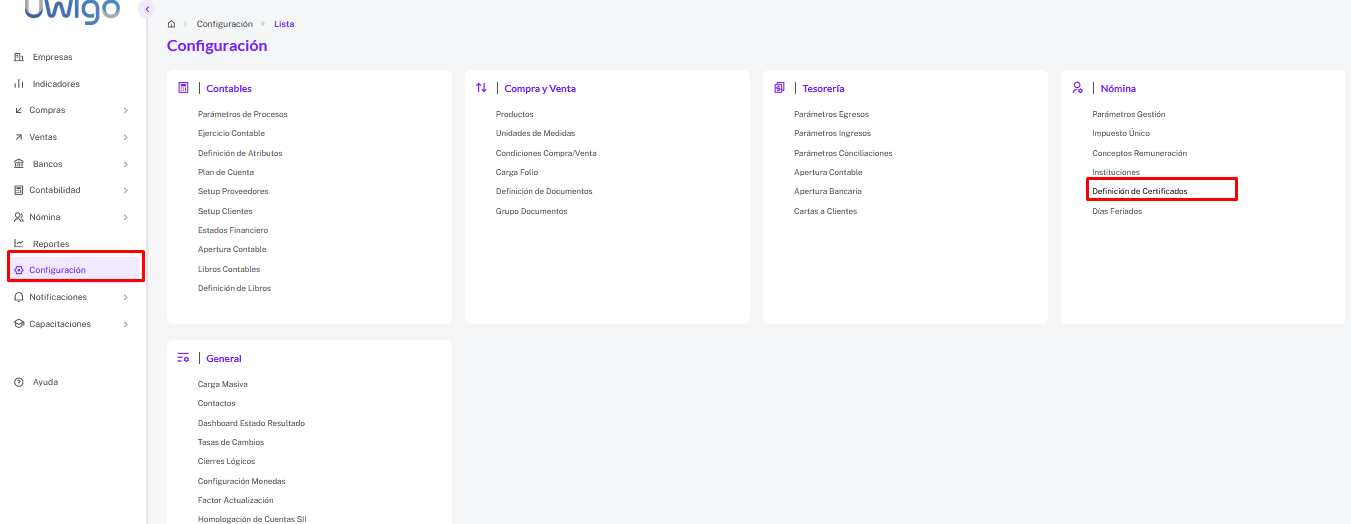Click the Notificaciones bell icon

pyautogui.click(x=19, y=297)
